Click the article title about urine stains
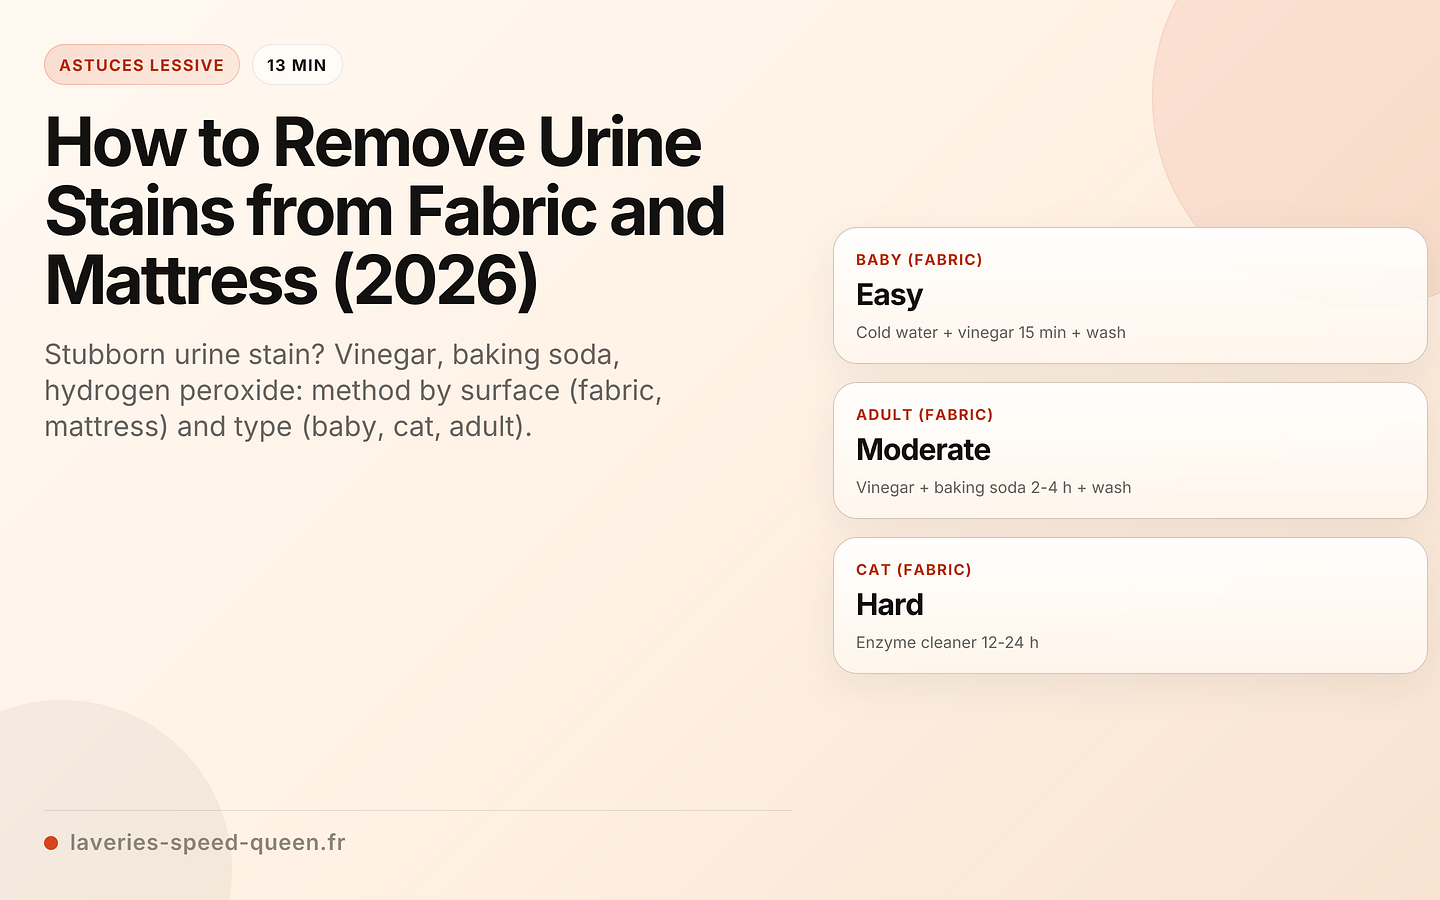The image size is (1440, 900). click(385, 212)
